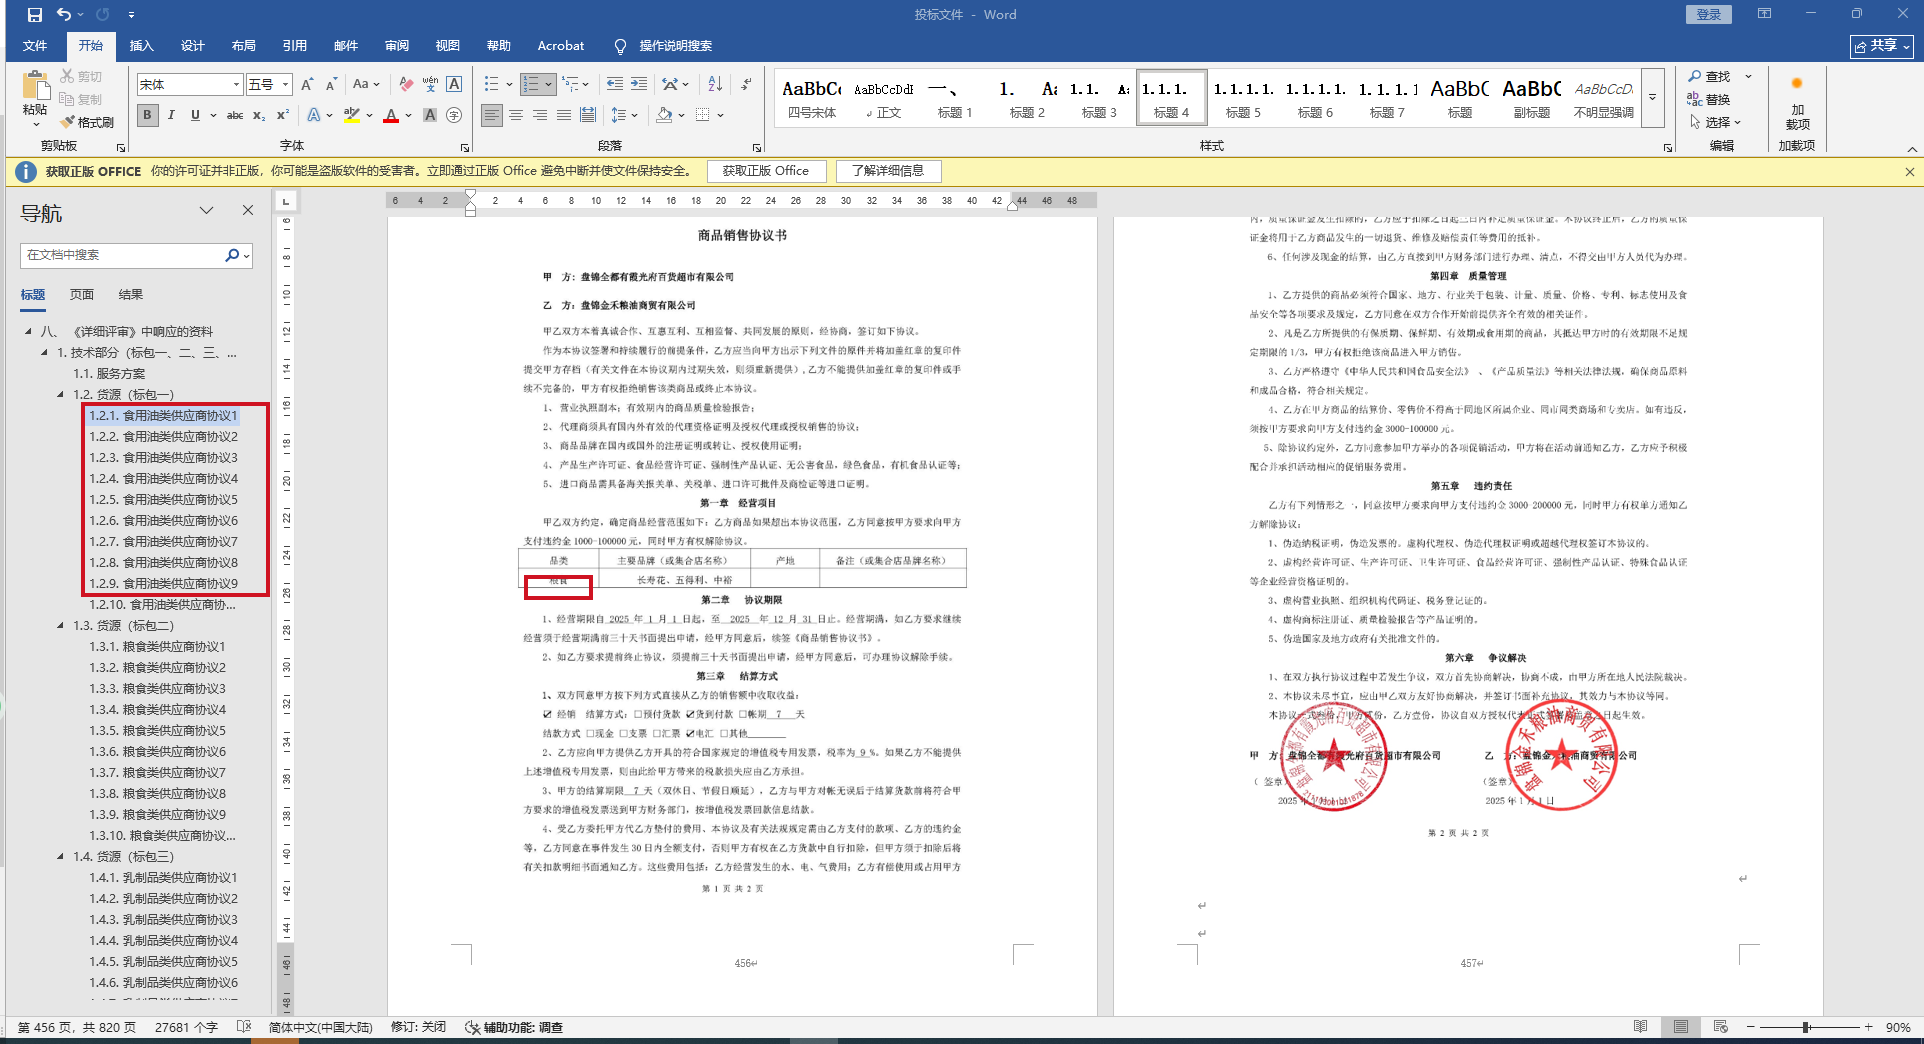
Task: Open the font size dropdown (五号)
Action: coord(285,85)
